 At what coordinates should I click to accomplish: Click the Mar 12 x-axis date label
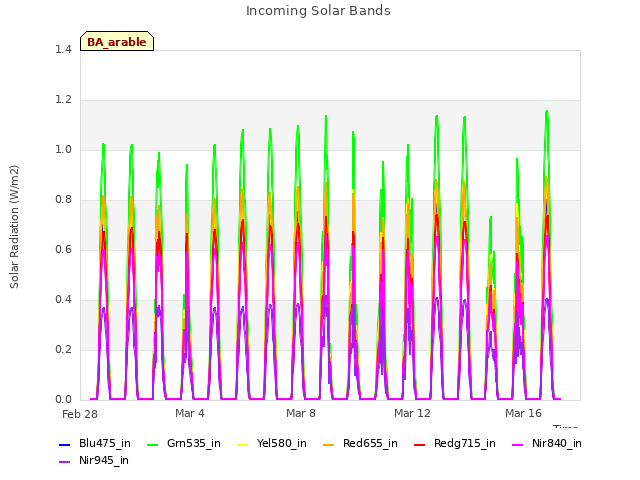pos(412,413)
